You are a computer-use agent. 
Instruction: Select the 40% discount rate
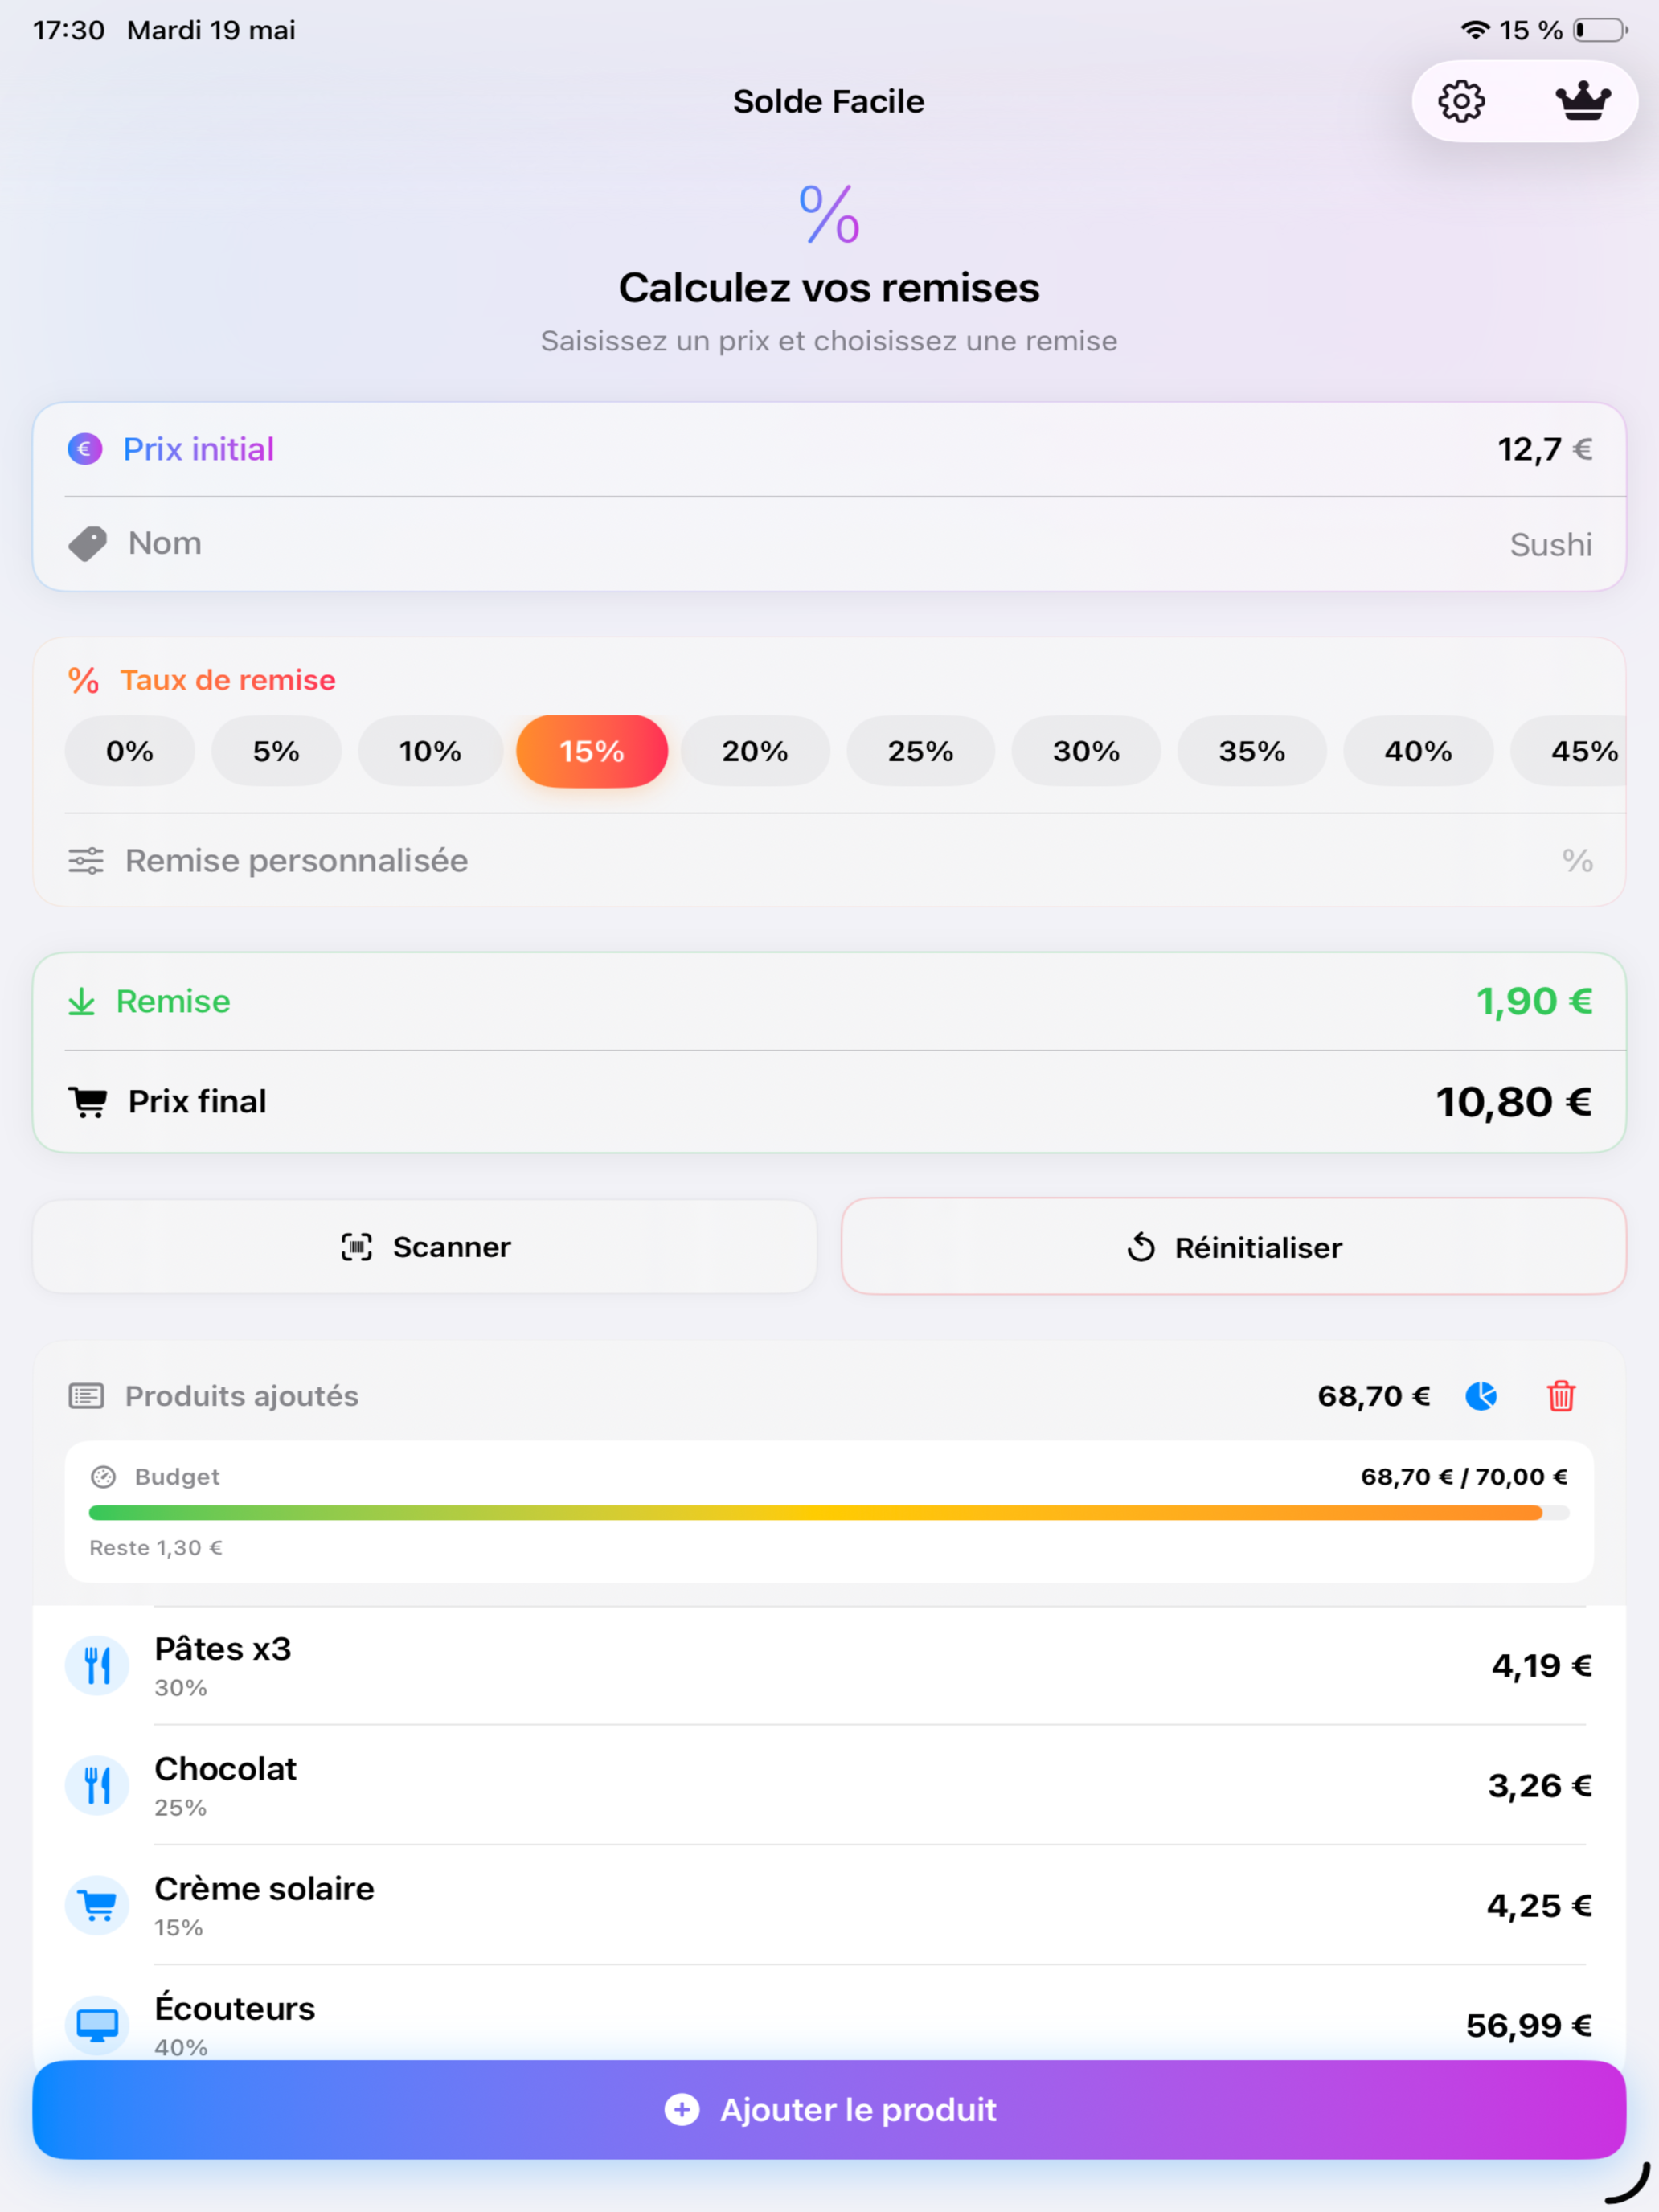1418,751
